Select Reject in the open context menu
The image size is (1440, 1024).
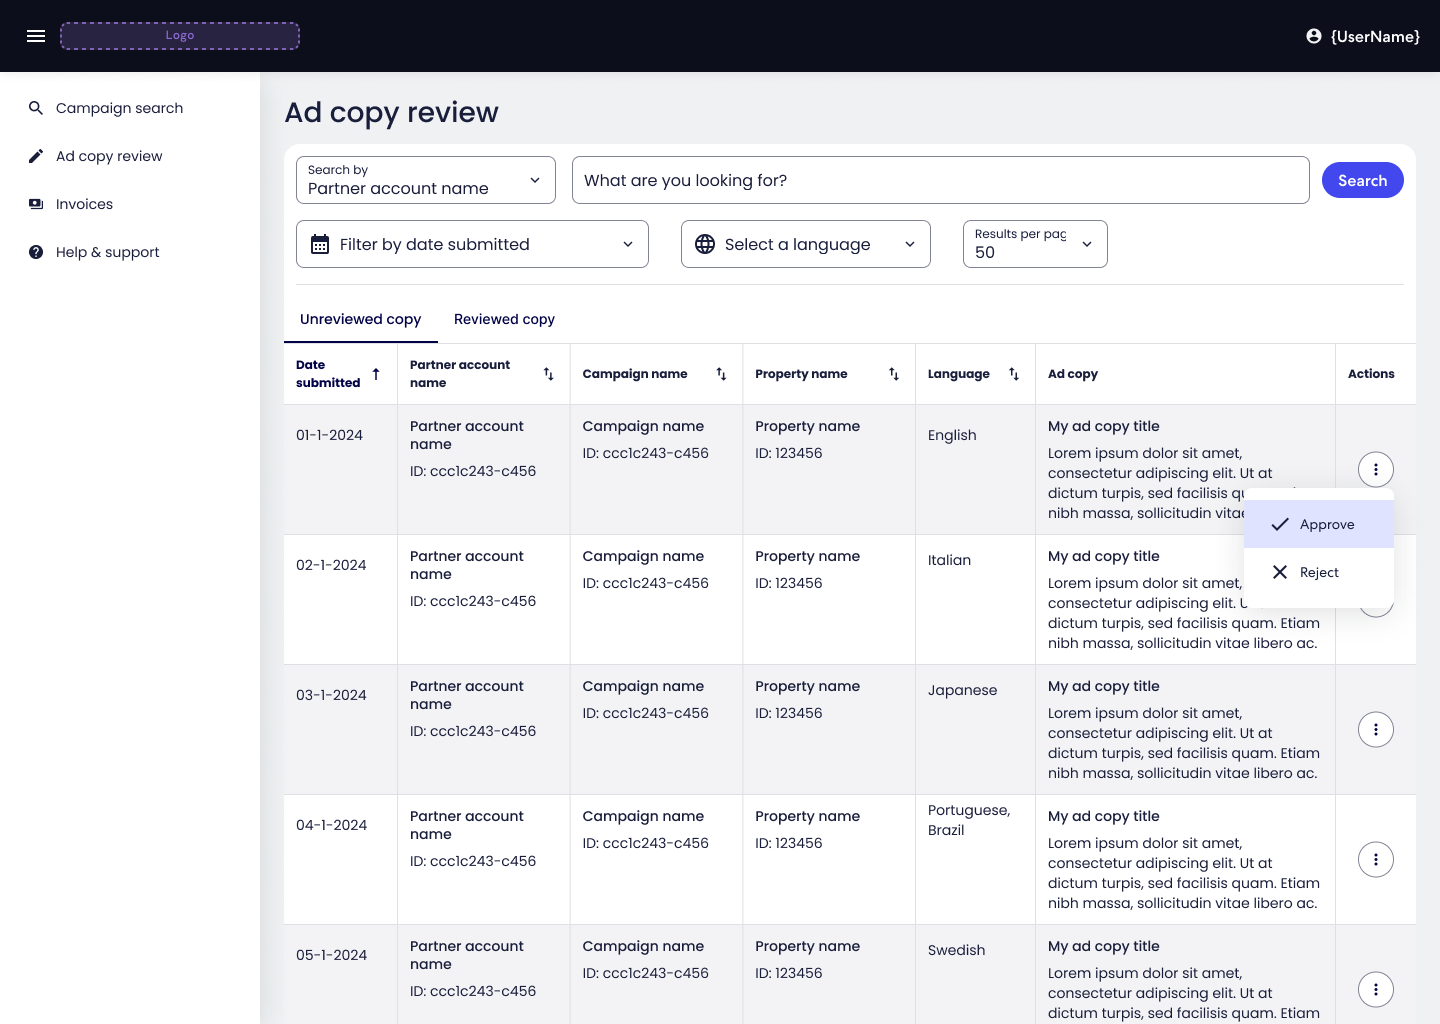[1319, 572]
